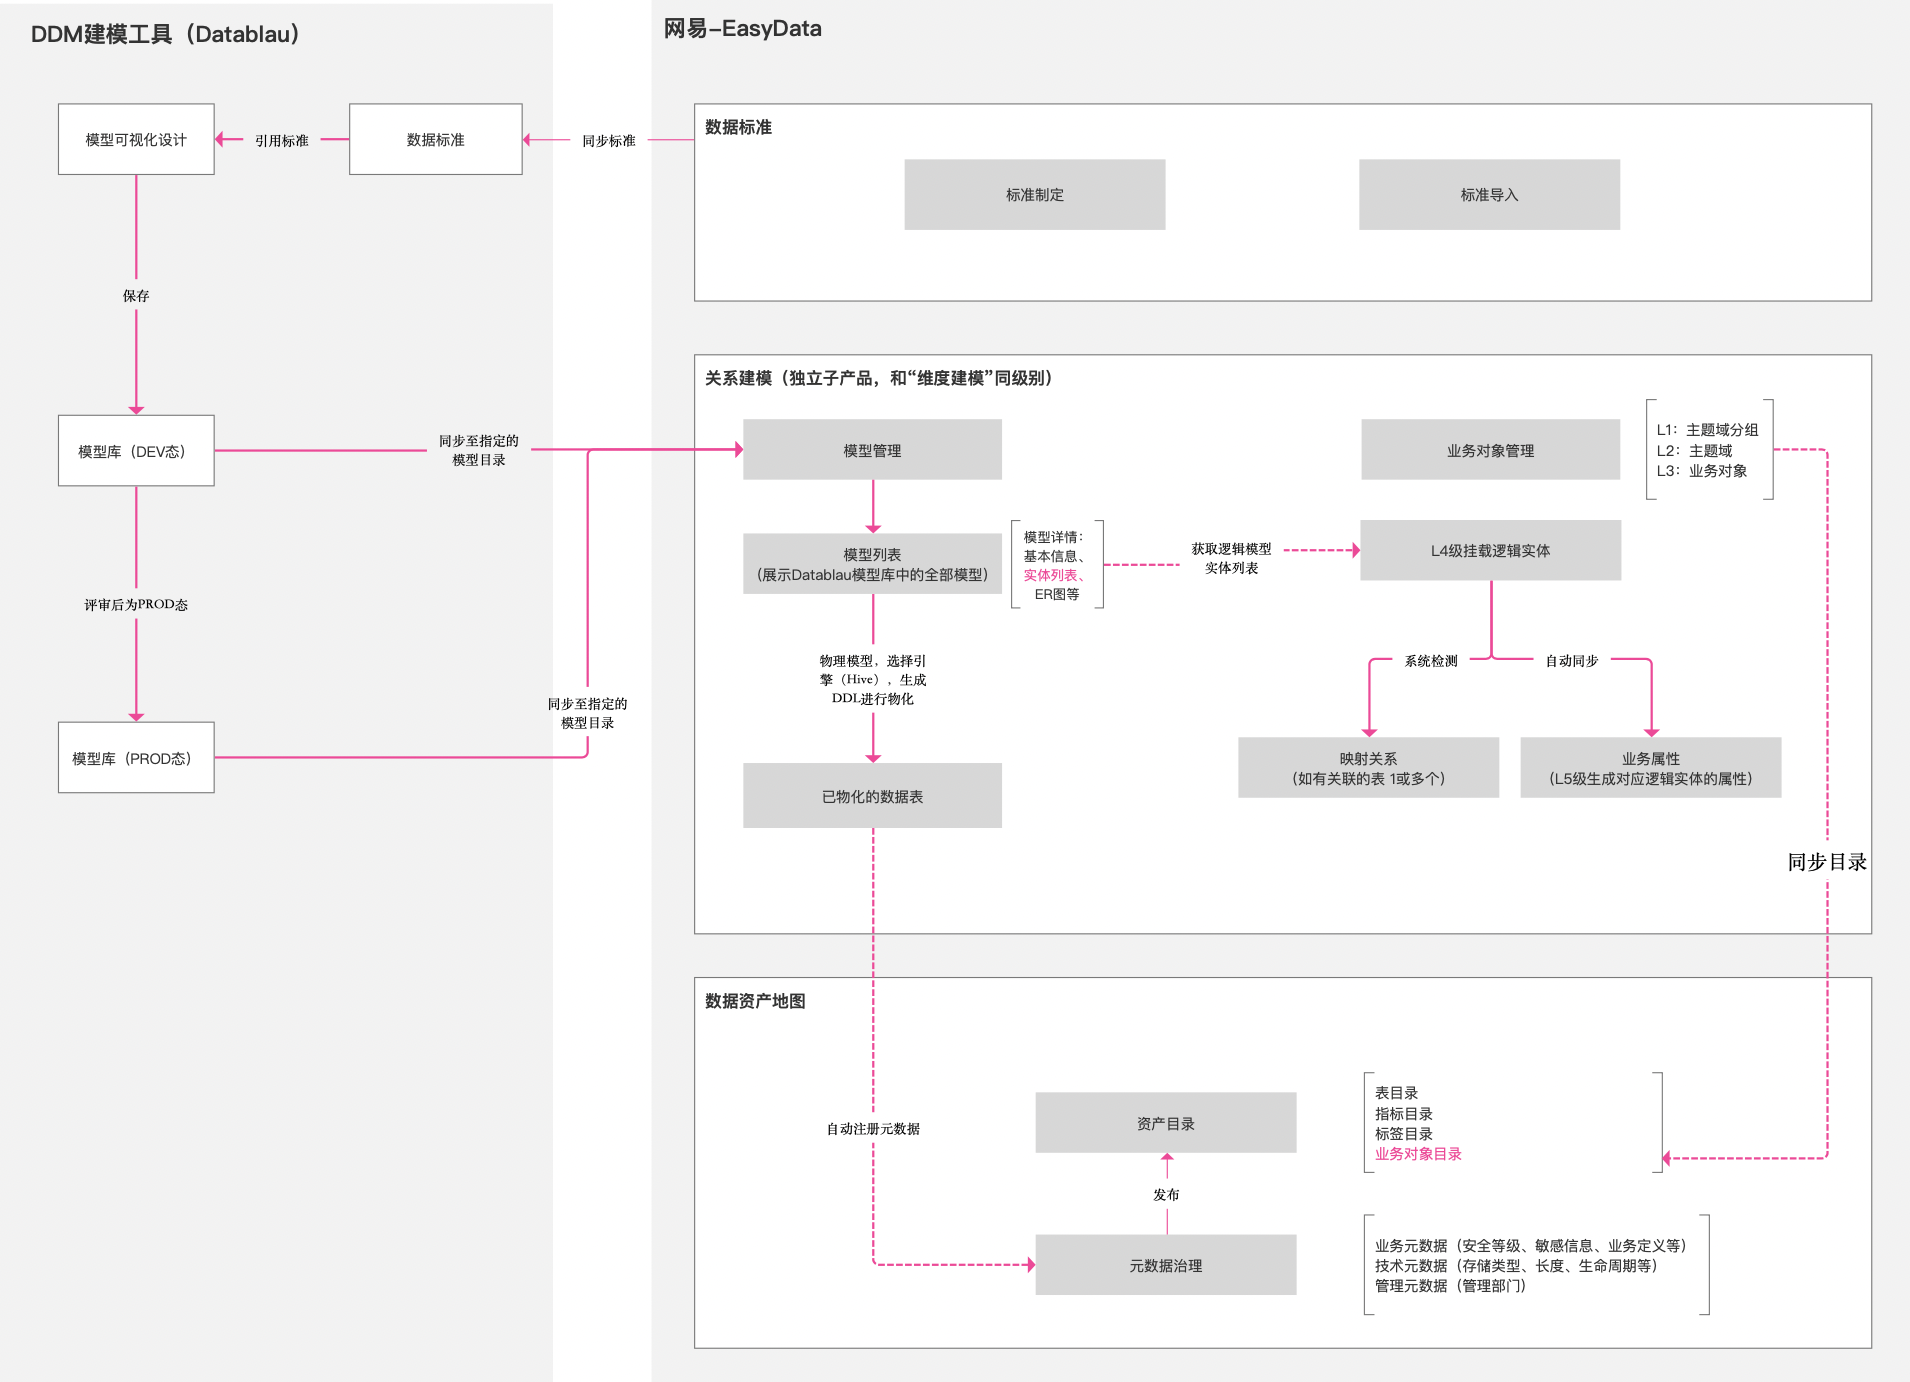The width and height of the screenshot is (1910, 1382).
Task: Click the 业务属性 block
Action: pos(1650,768)
